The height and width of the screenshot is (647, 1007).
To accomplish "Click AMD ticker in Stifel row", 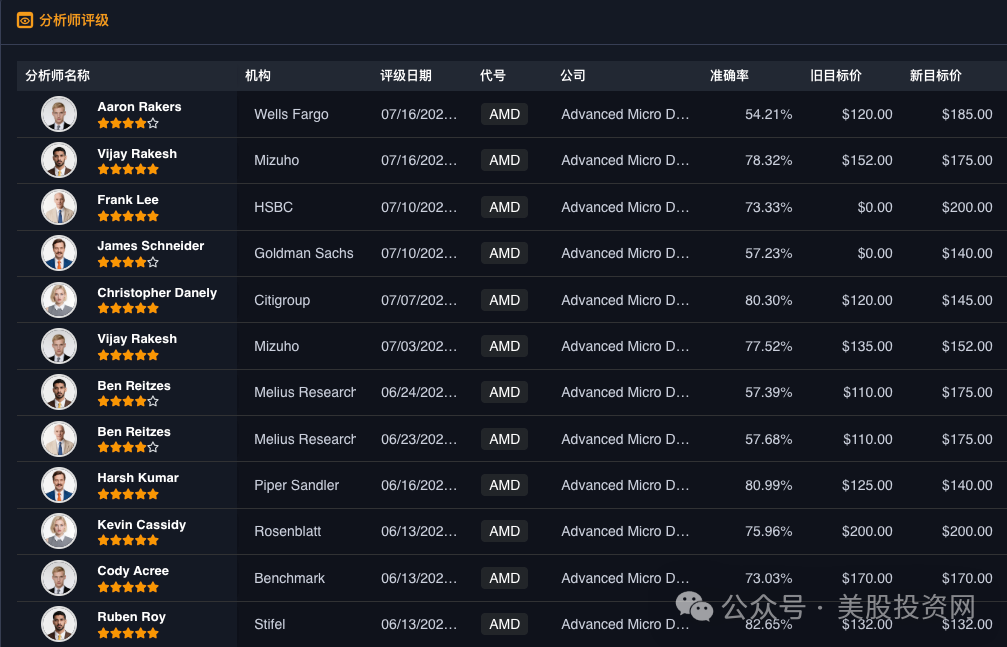I will (504, 624).
